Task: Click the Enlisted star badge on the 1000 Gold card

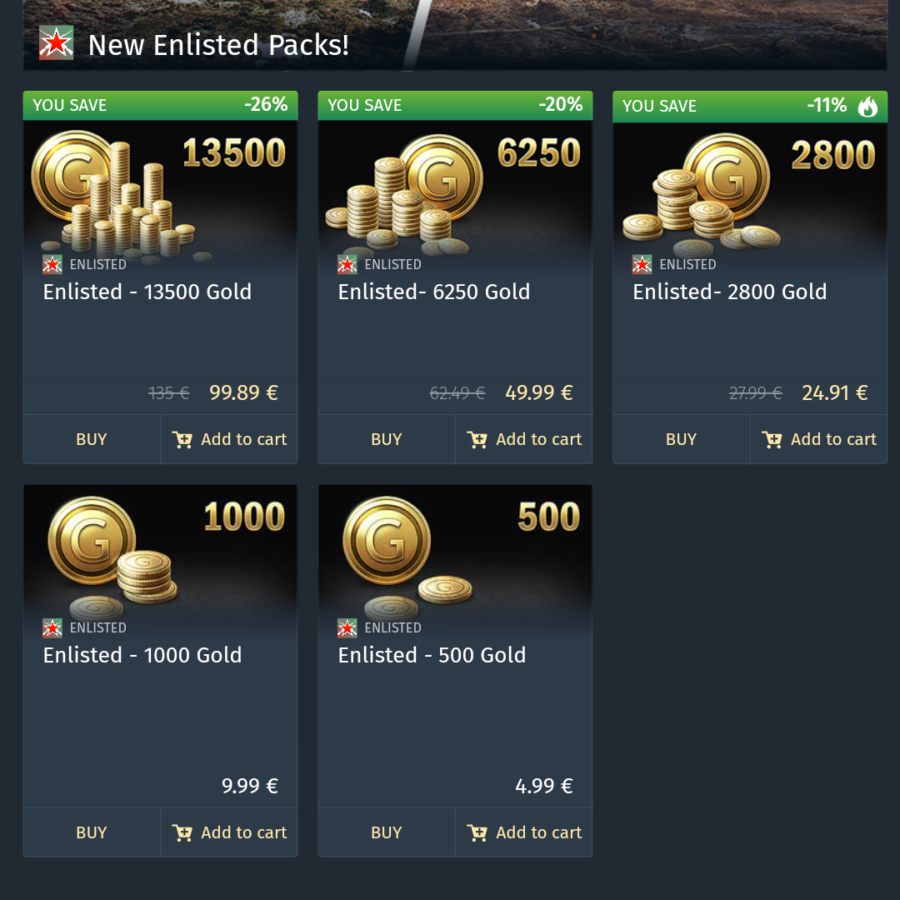Action: click(x=52, y=627)
